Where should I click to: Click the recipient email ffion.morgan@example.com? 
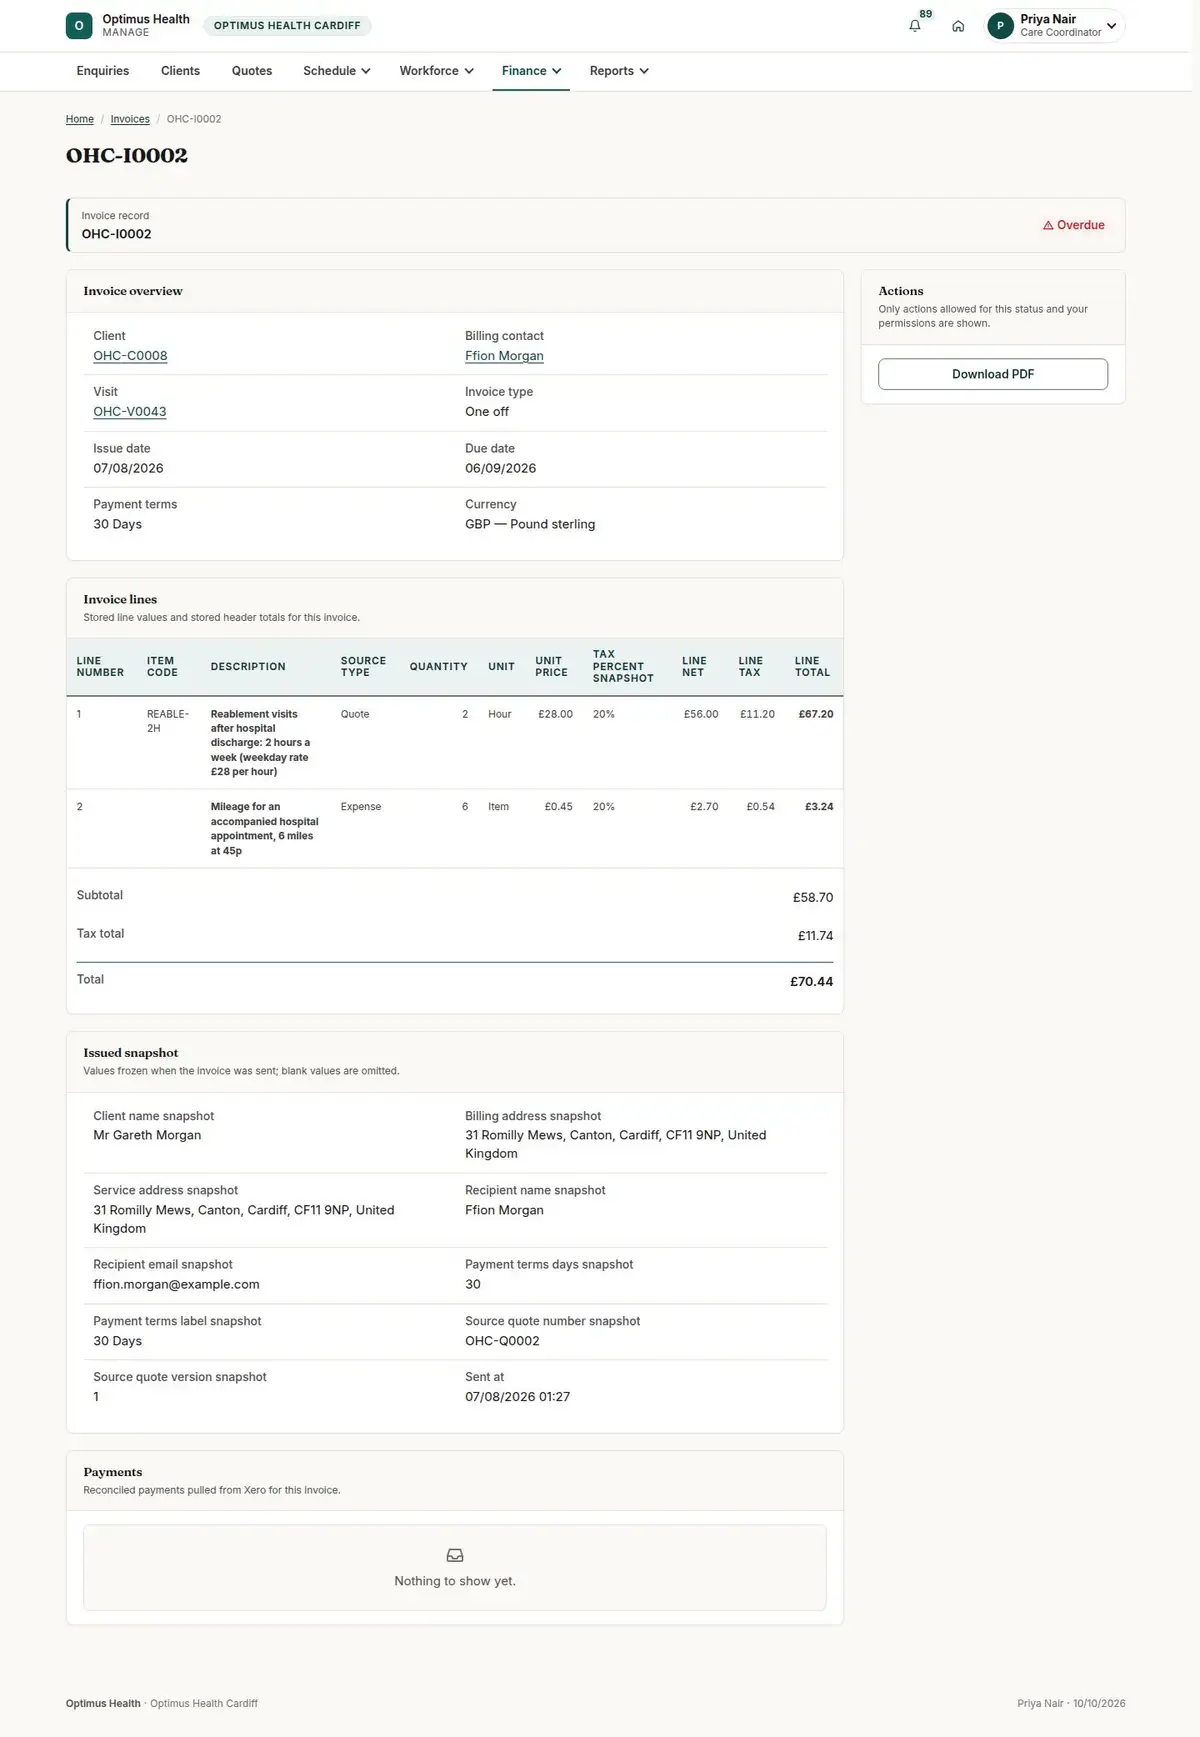176,1284
